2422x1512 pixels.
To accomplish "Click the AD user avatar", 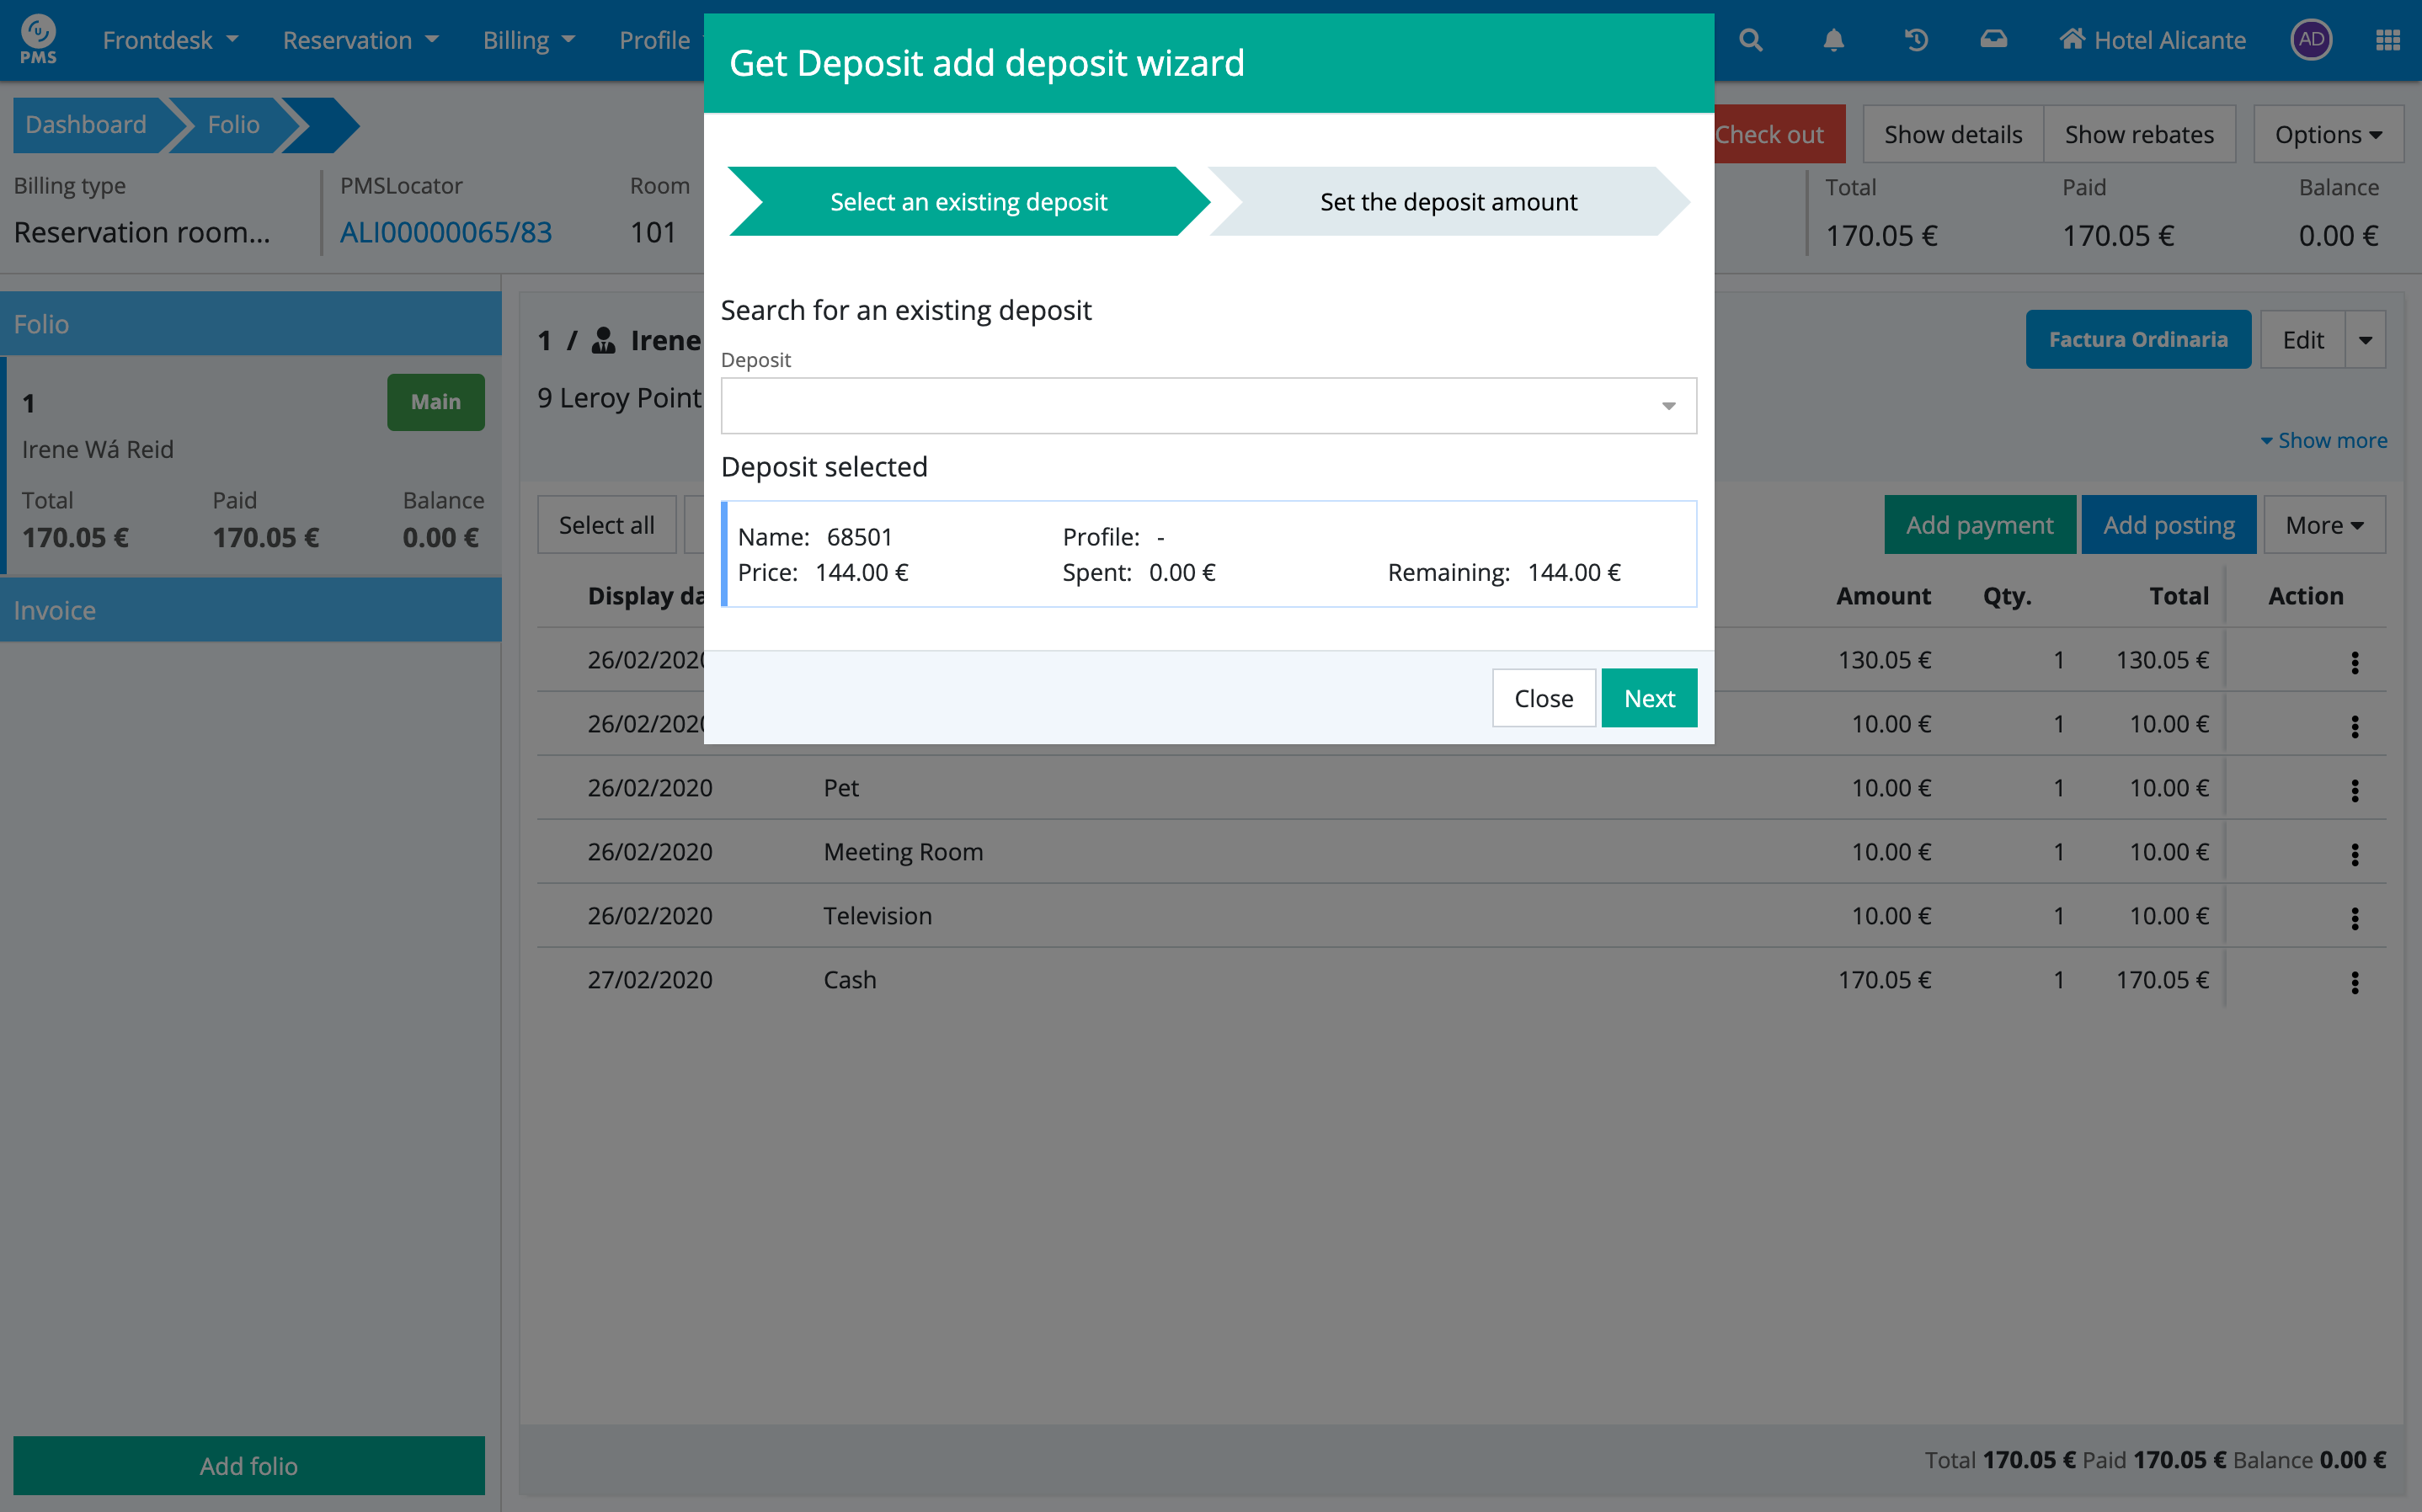I will tap(2310, 40).
